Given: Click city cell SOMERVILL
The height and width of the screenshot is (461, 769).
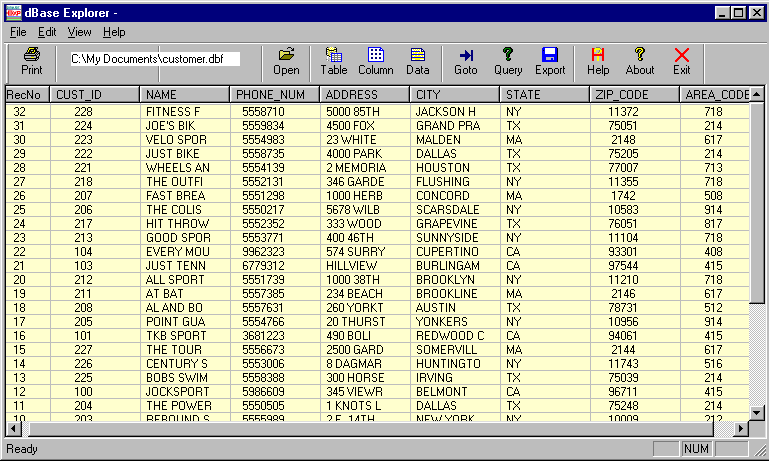Looking at the screenshot, I should (x=455, y=350).
